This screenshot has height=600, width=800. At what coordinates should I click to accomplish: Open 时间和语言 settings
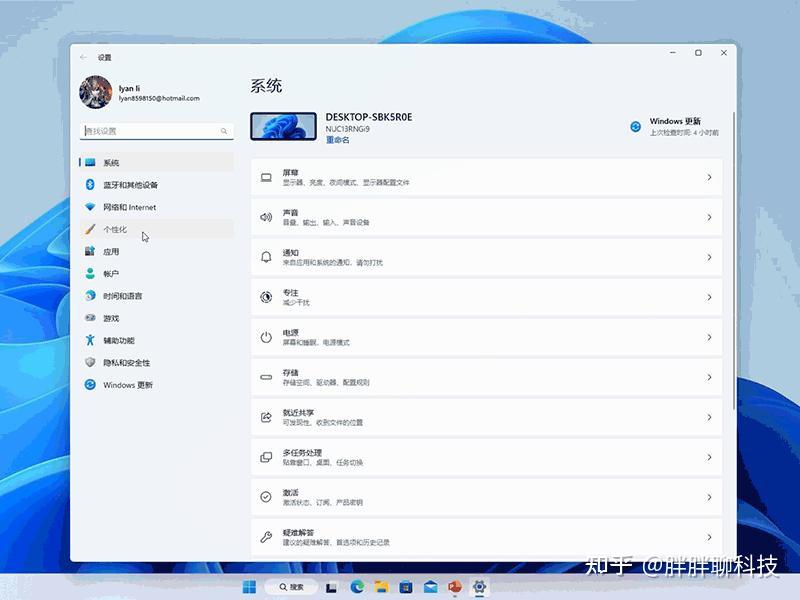coord(119,296)
